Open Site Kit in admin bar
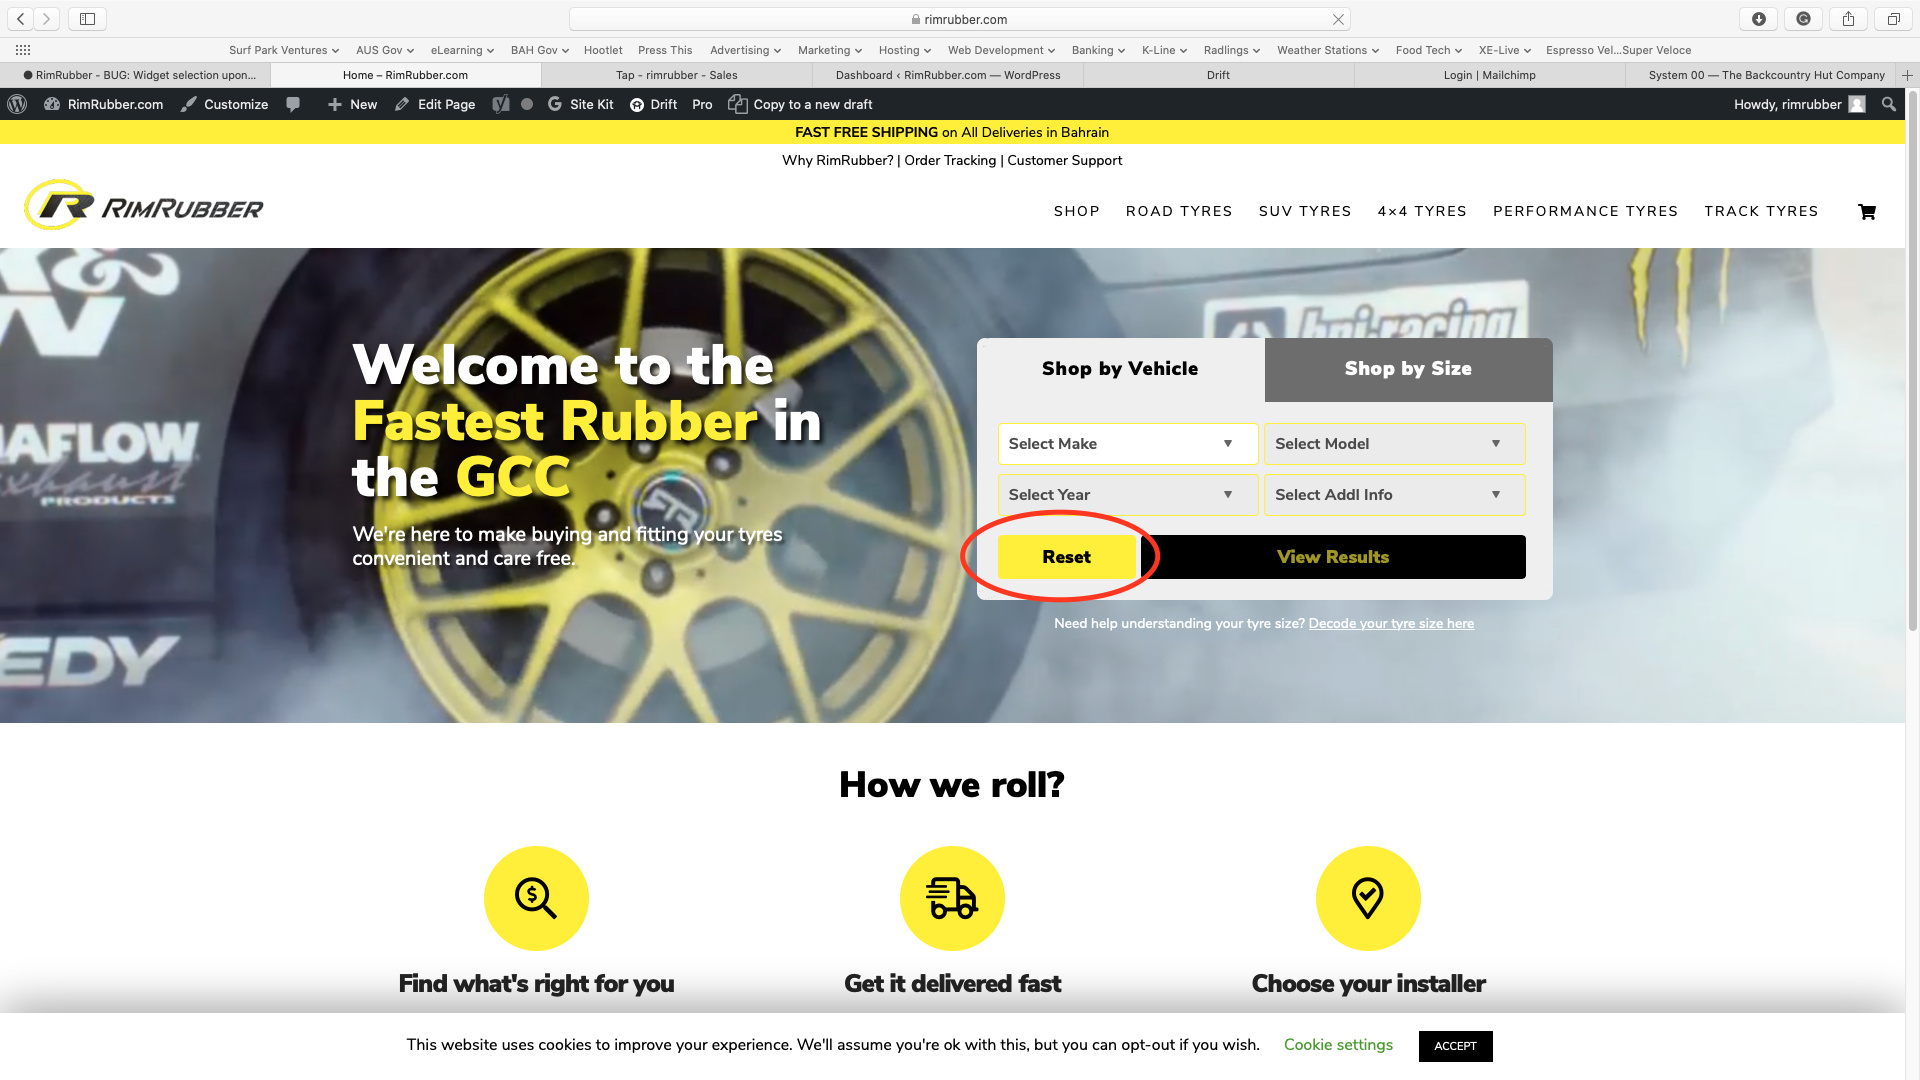This screenshot has width=1920, height=1080. click(x=580, y=104)
